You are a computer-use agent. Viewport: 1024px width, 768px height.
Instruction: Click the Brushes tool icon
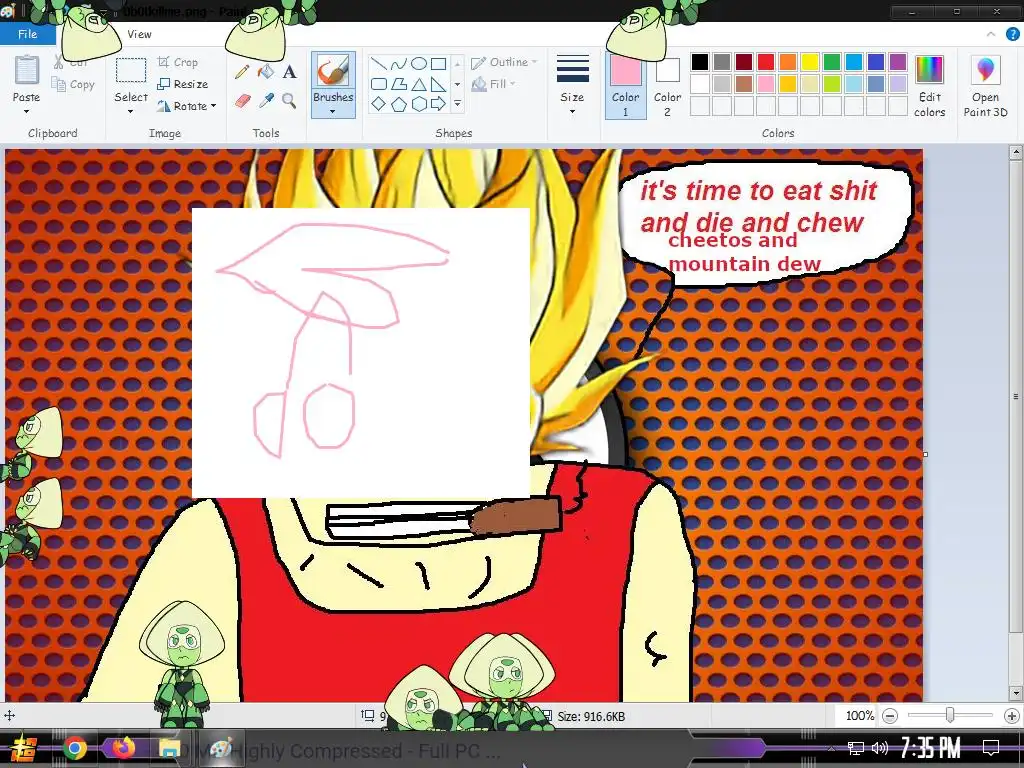tap(333, 71)
